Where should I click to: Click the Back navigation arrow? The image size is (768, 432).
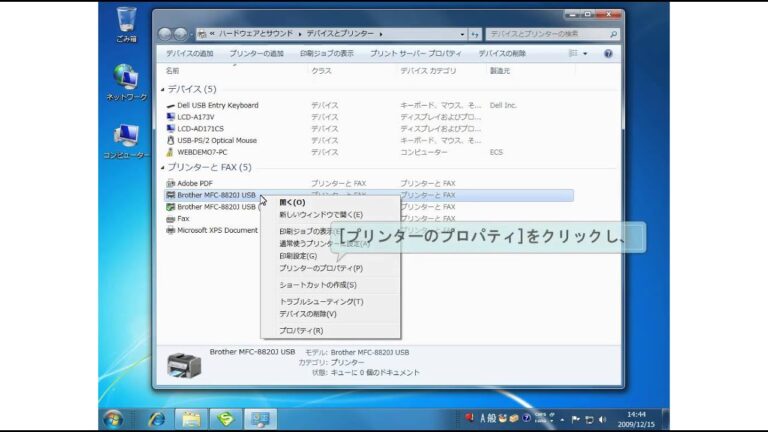coord(165,34)
